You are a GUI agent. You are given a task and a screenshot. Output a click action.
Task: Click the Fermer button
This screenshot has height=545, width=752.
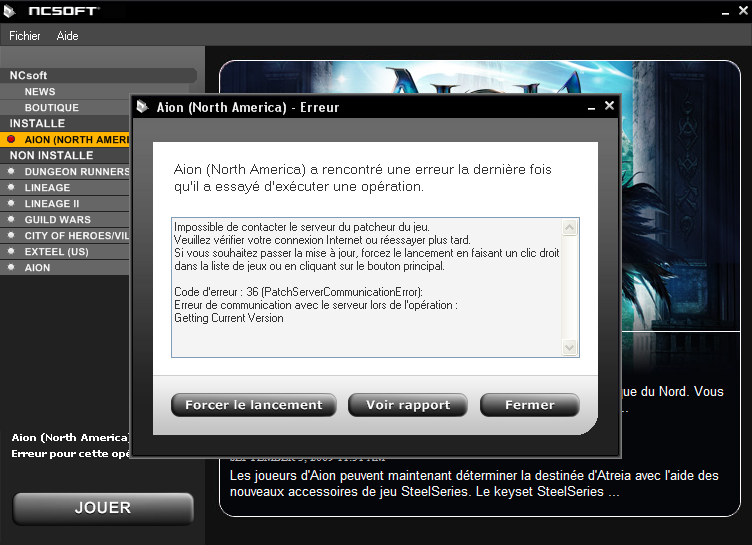pos(529,405)
